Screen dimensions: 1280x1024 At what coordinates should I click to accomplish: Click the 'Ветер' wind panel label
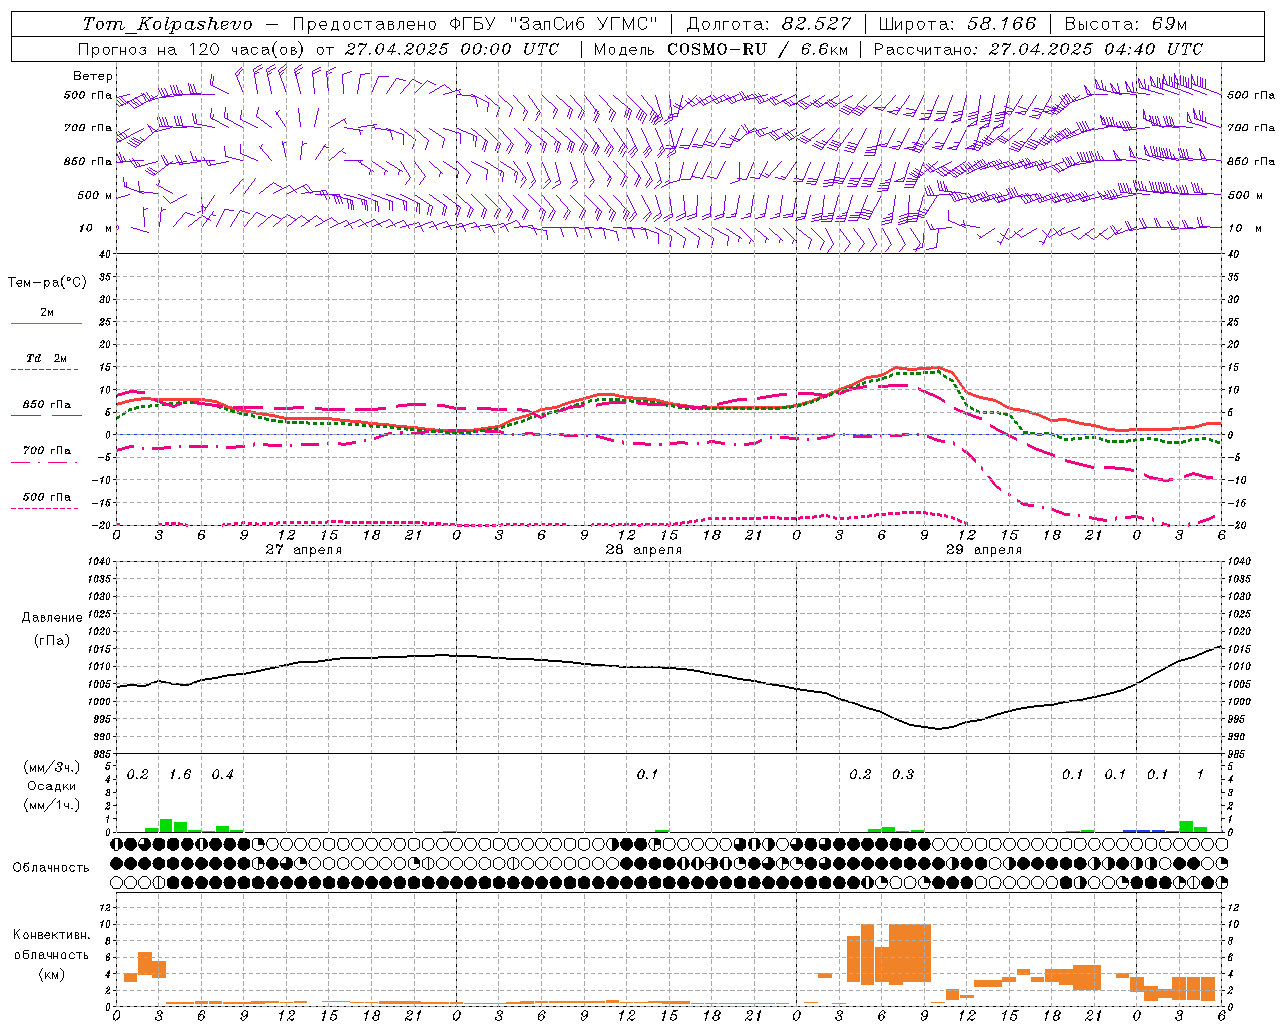(x=93, y=76)
